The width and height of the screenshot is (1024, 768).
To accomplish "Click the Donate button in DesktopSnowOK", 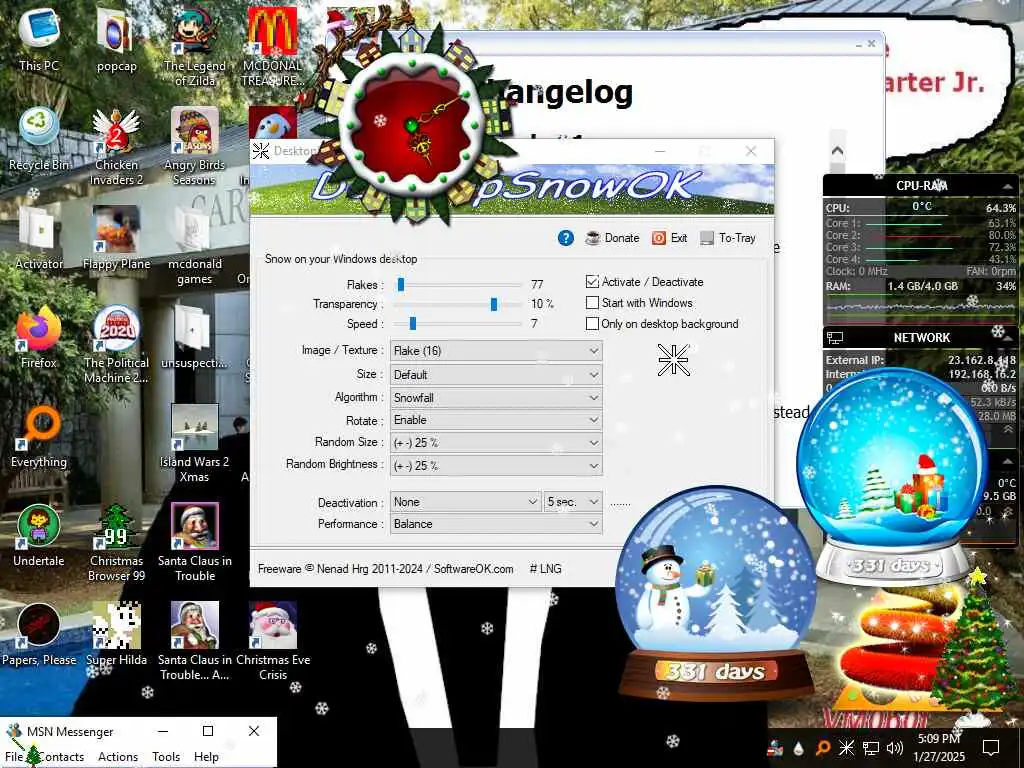I will [x=613, y=238].
